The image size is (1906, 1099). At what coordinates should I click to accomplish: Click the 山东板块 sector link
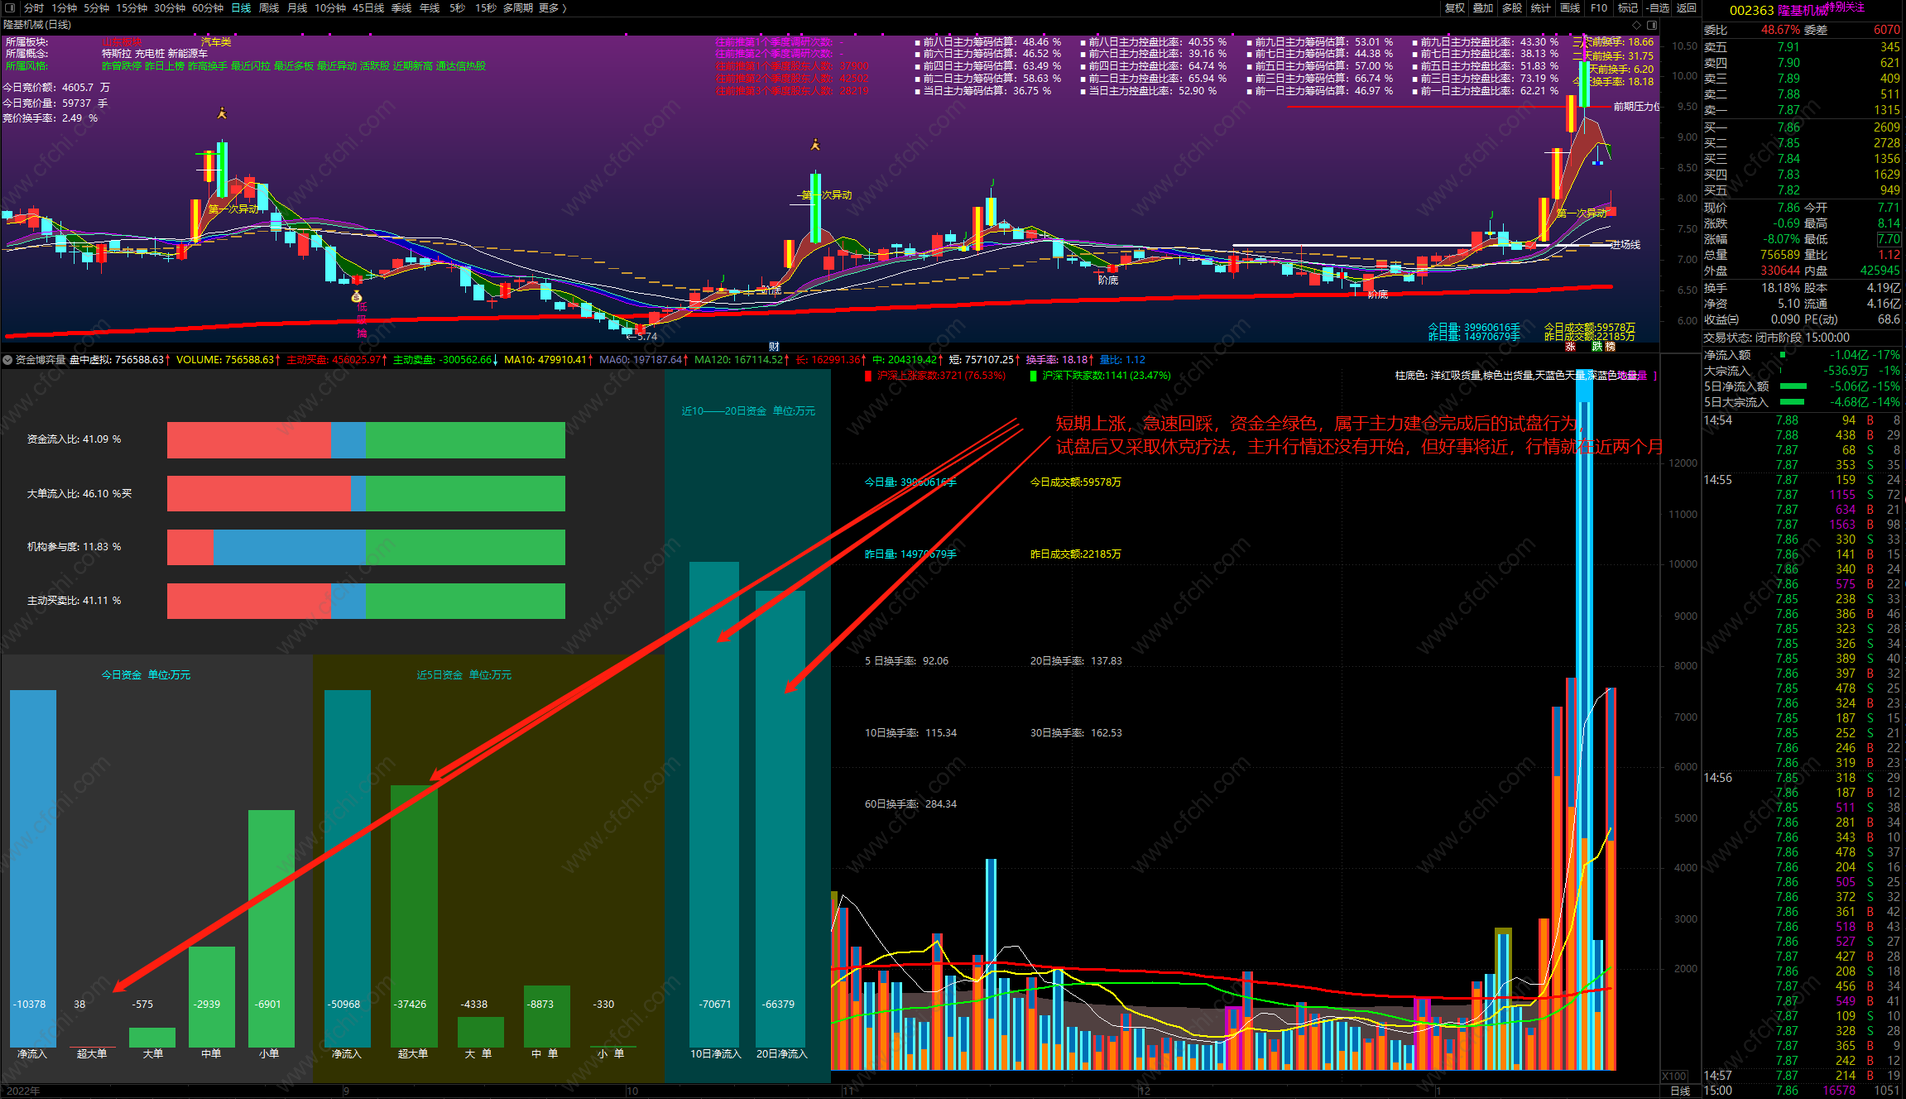pos(122,42)
